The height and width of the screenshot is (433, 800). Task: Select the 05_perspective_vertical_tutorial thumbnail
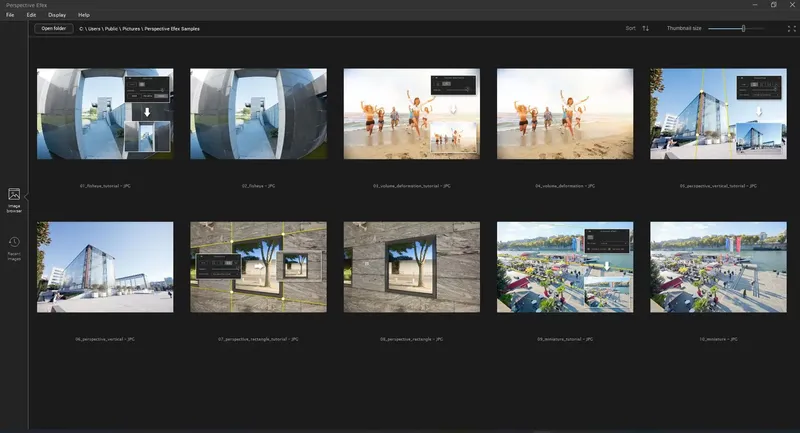[718, 114]
